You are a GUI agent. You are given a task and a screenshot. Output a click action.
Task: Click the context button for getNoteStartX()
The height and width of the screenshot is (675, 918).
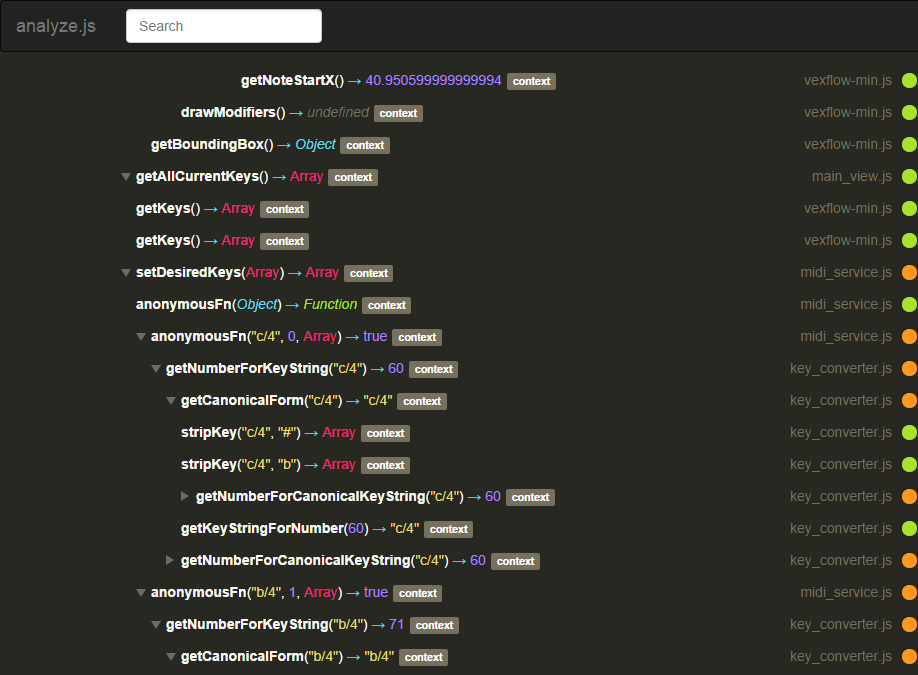click(x=531, y=81)
